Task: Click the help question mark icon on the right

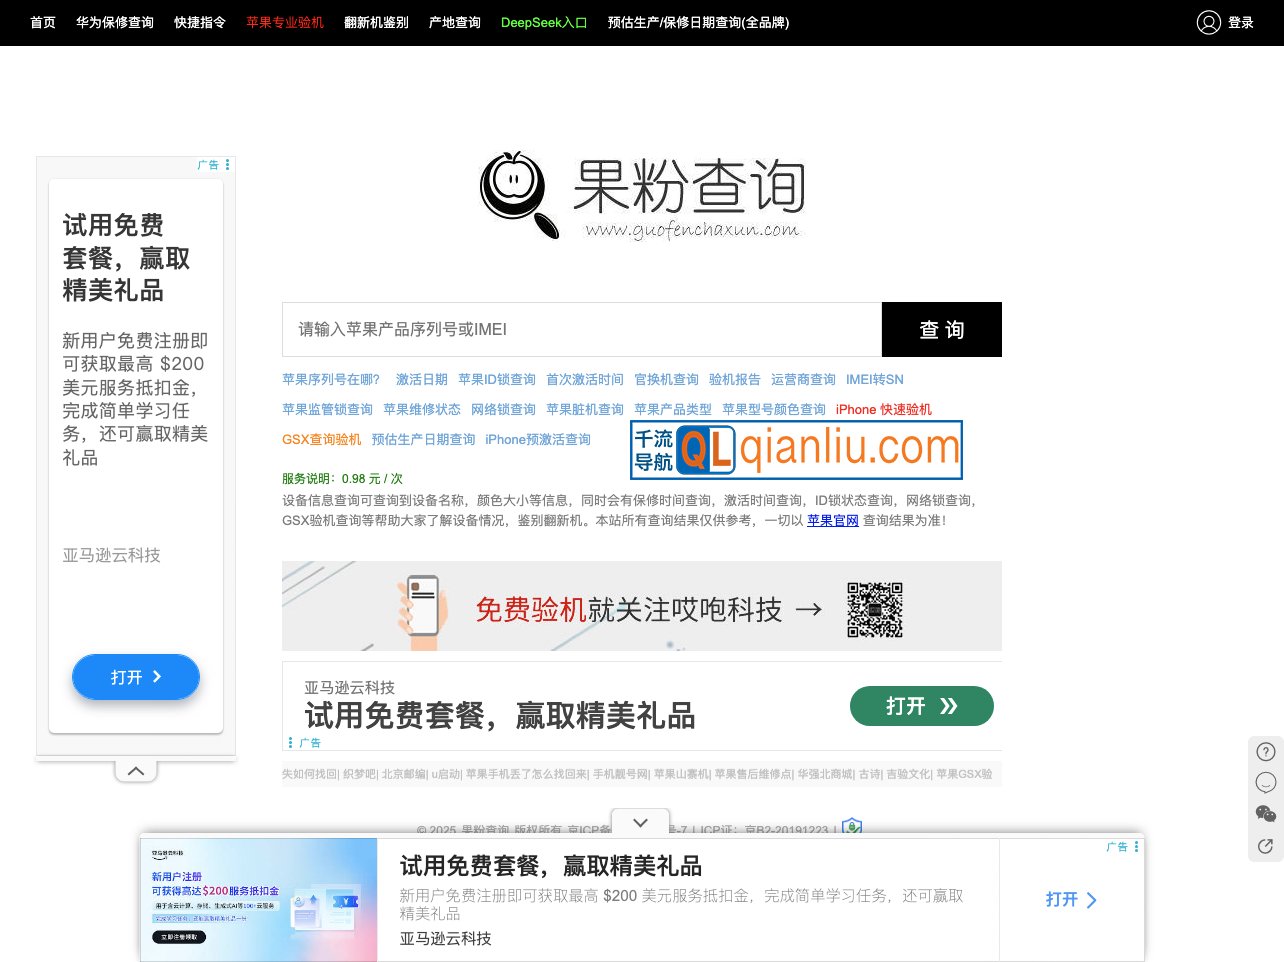Action: pos(1264,751)
